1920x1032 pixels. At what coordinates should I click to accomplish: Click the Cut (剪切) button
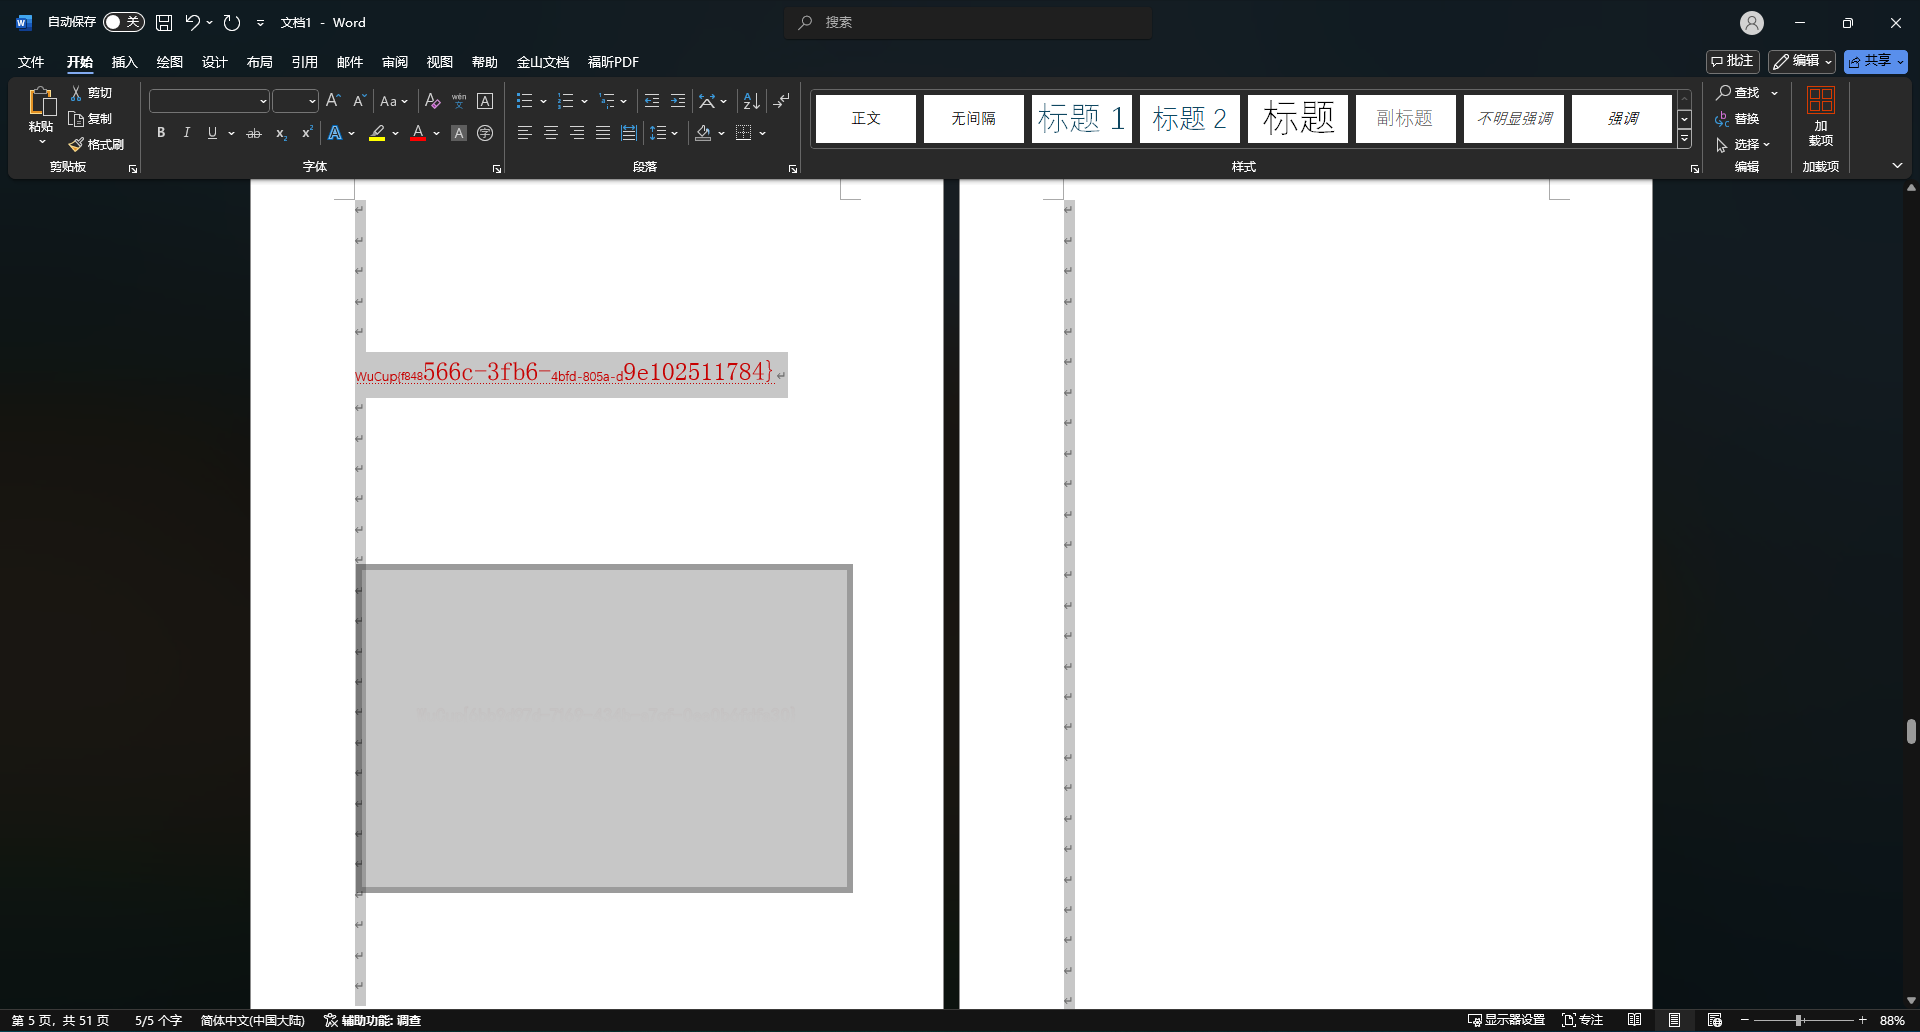pyautogui.click(x=91, y=93)
